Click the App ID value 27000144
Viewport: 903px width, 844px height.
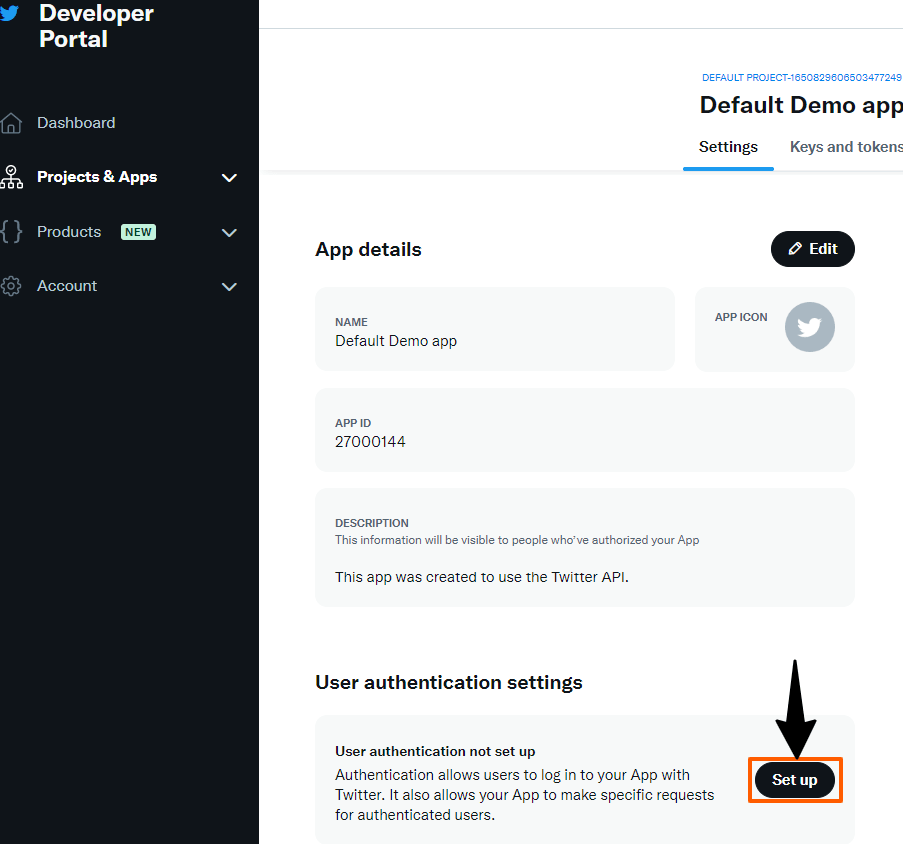(370, 442)
